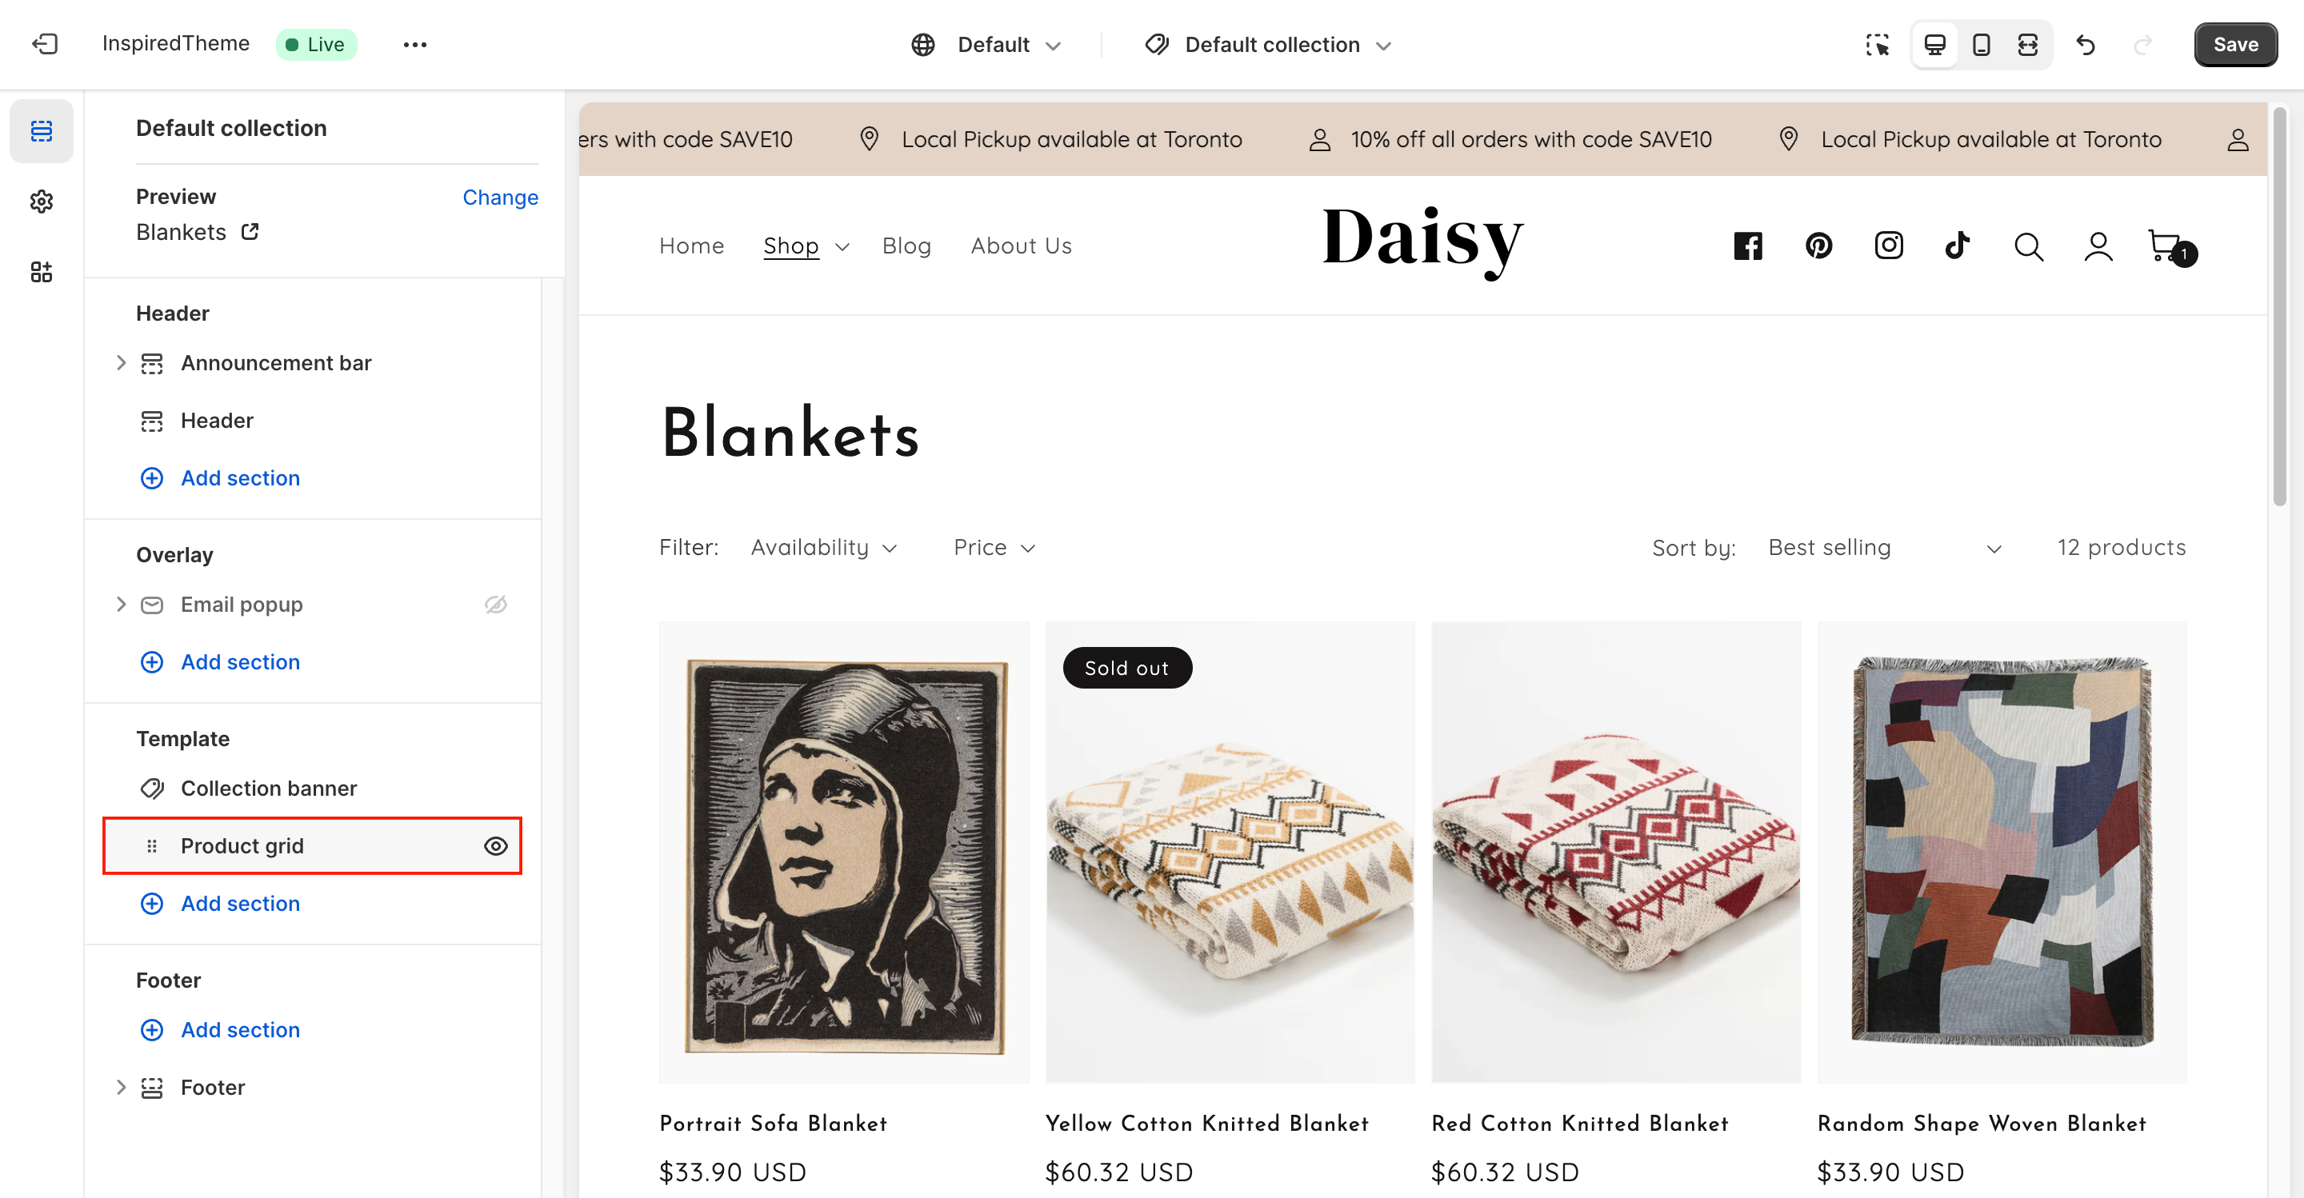This screenshot has width=2304, height=1198.
Task: Open the app embeds sidebar icon
Action: 41,272
